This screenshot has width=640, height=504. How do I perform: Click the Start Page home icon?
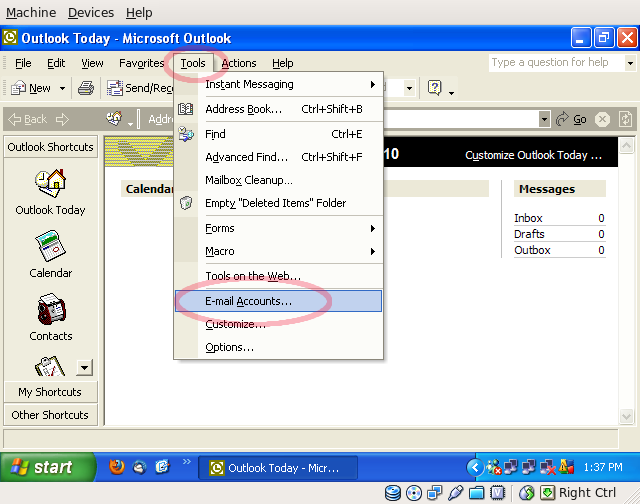point(114,118)
